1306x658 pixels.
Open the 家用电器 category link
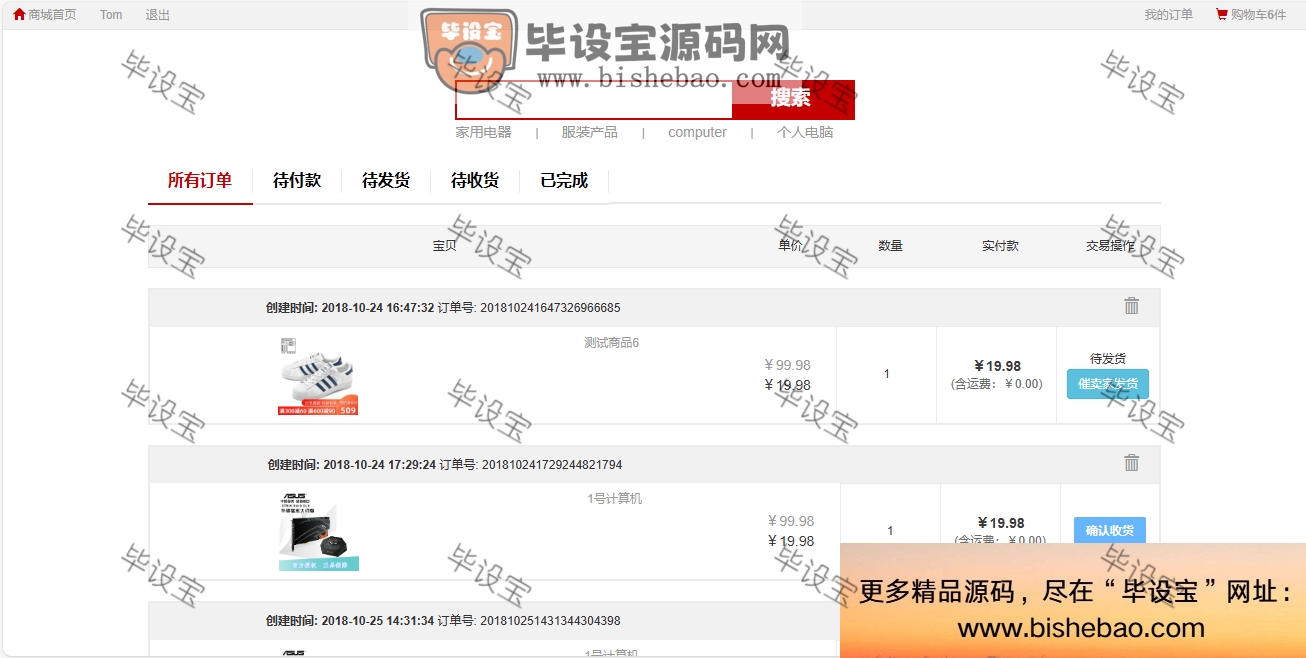[x=484, y=132]
